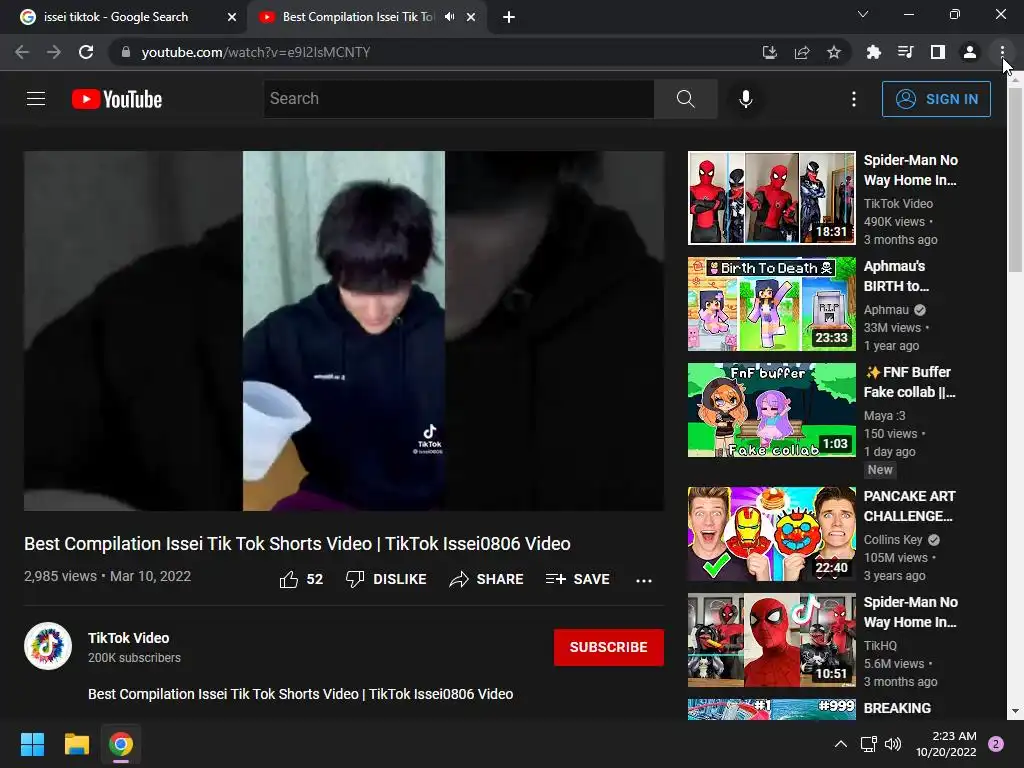Expand the tab search chevron
Viewport: 1024px width, 768px height.
pos(863,14)
